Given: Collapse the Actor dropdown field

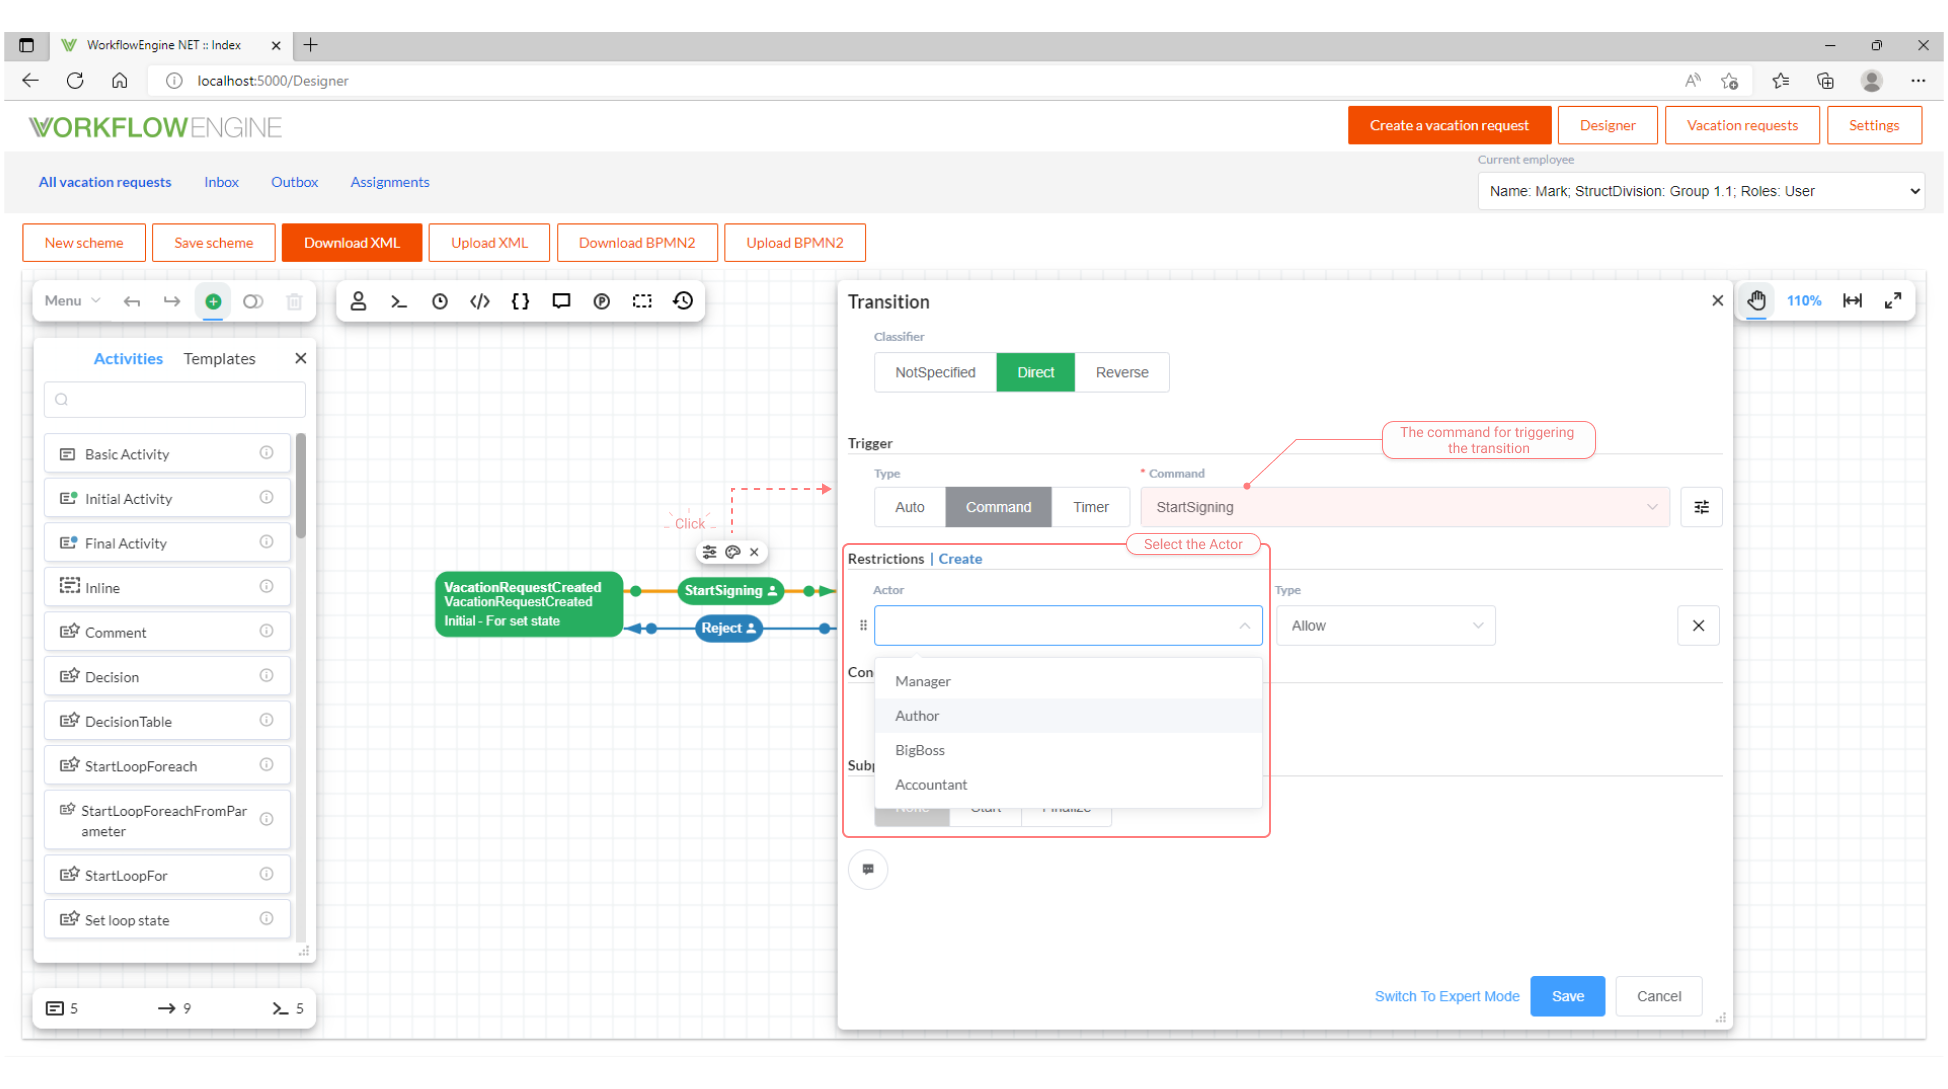Looking at the screenshot, I should pos(1068,626).
